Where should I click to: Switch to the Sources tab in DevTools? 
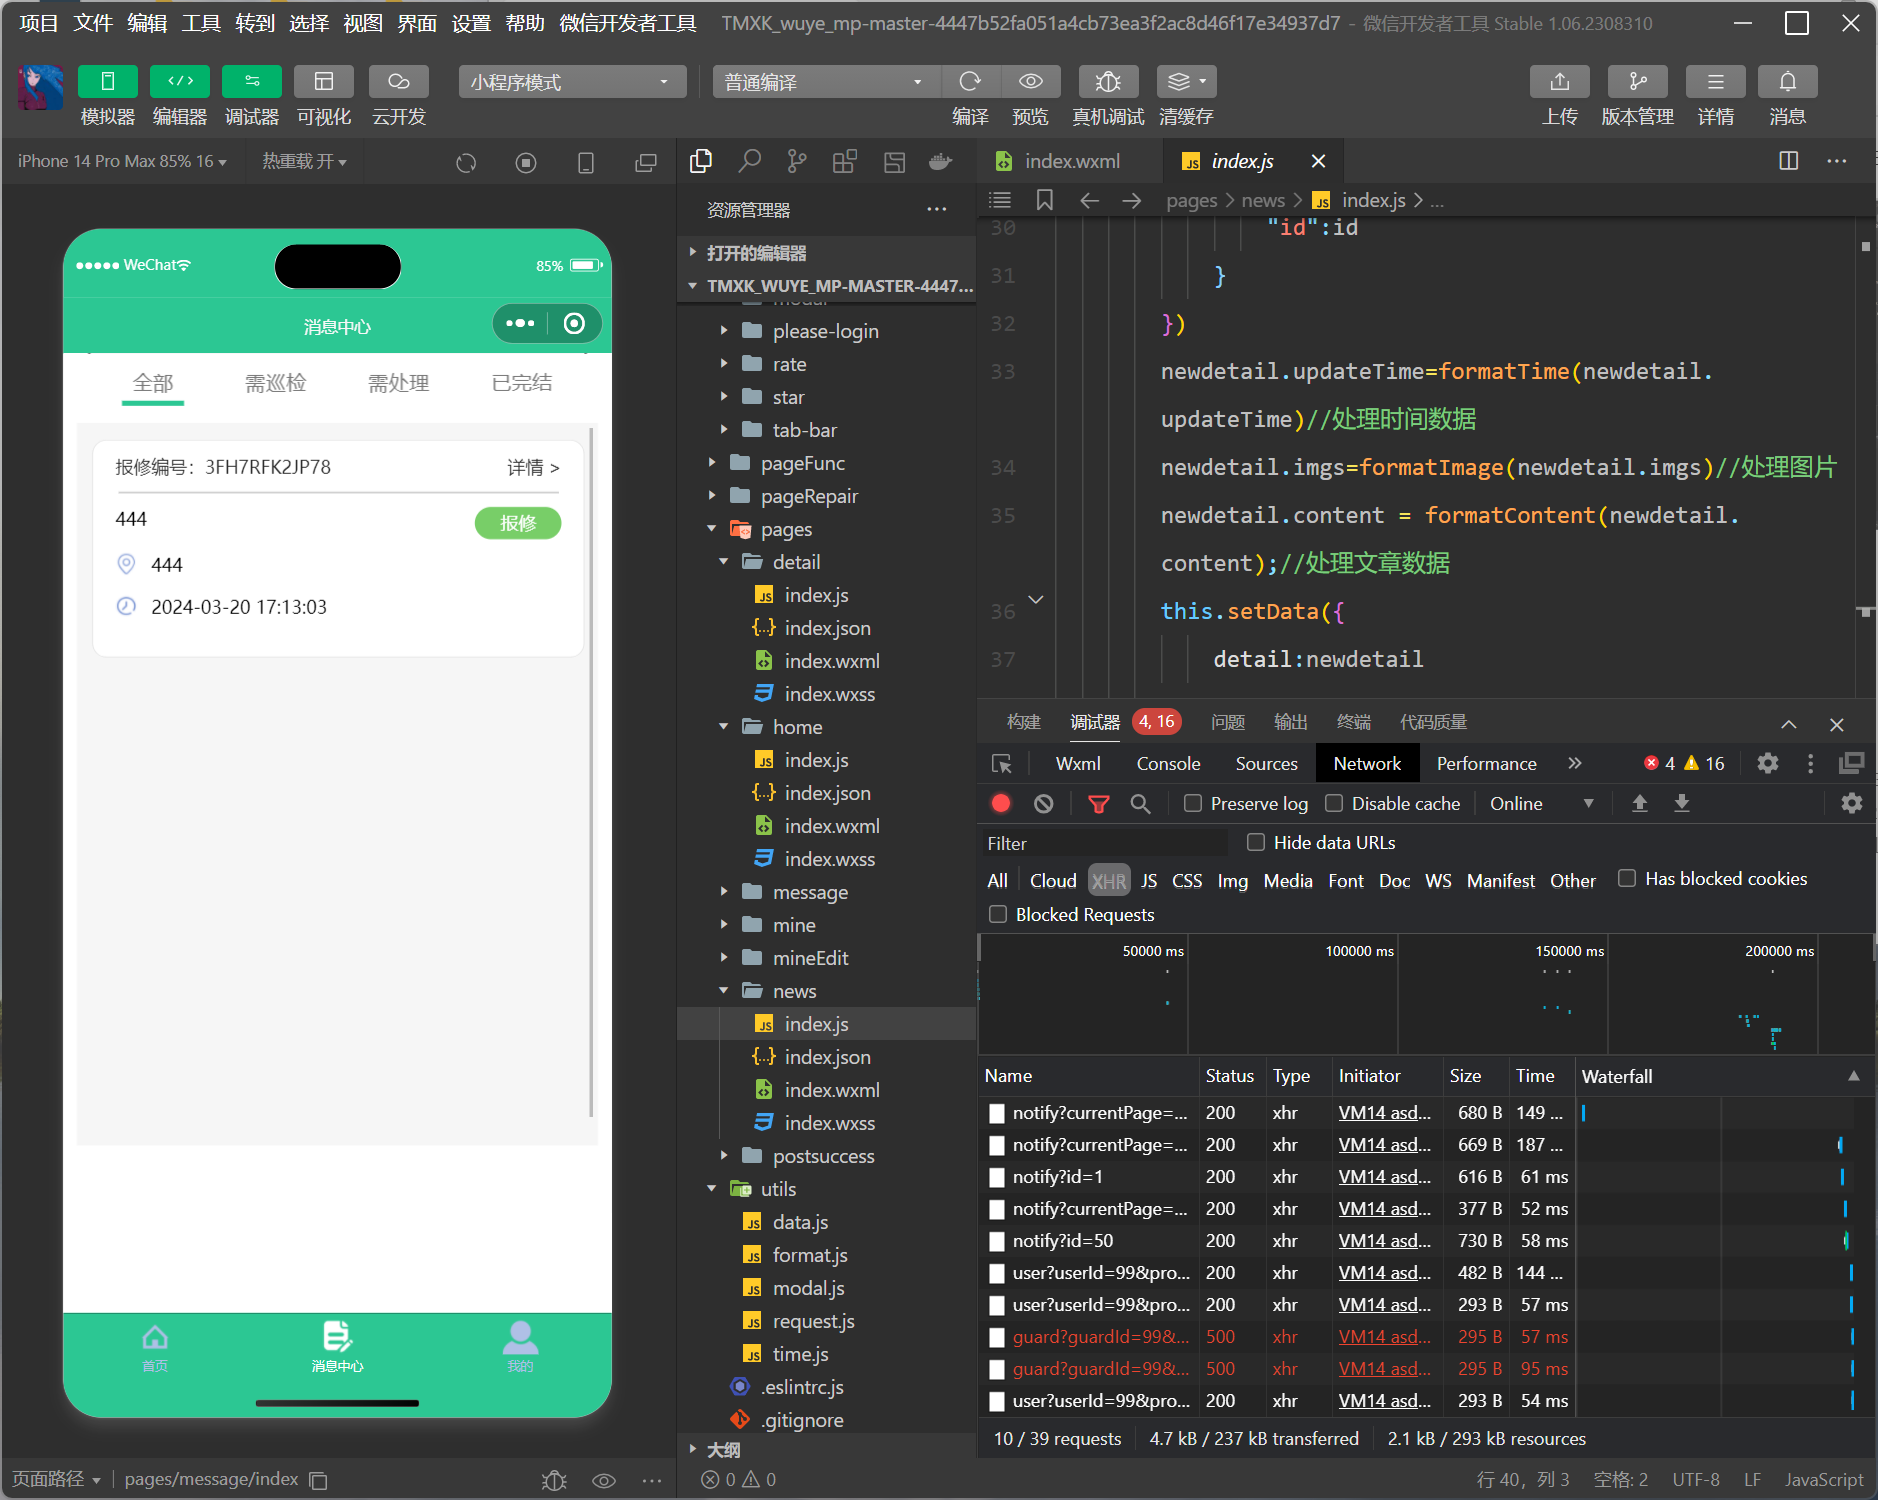click(1266, 763)
